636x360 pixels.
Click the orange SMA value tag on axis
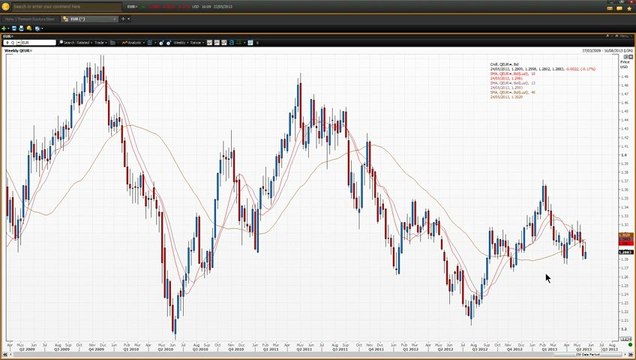point(626,235)
